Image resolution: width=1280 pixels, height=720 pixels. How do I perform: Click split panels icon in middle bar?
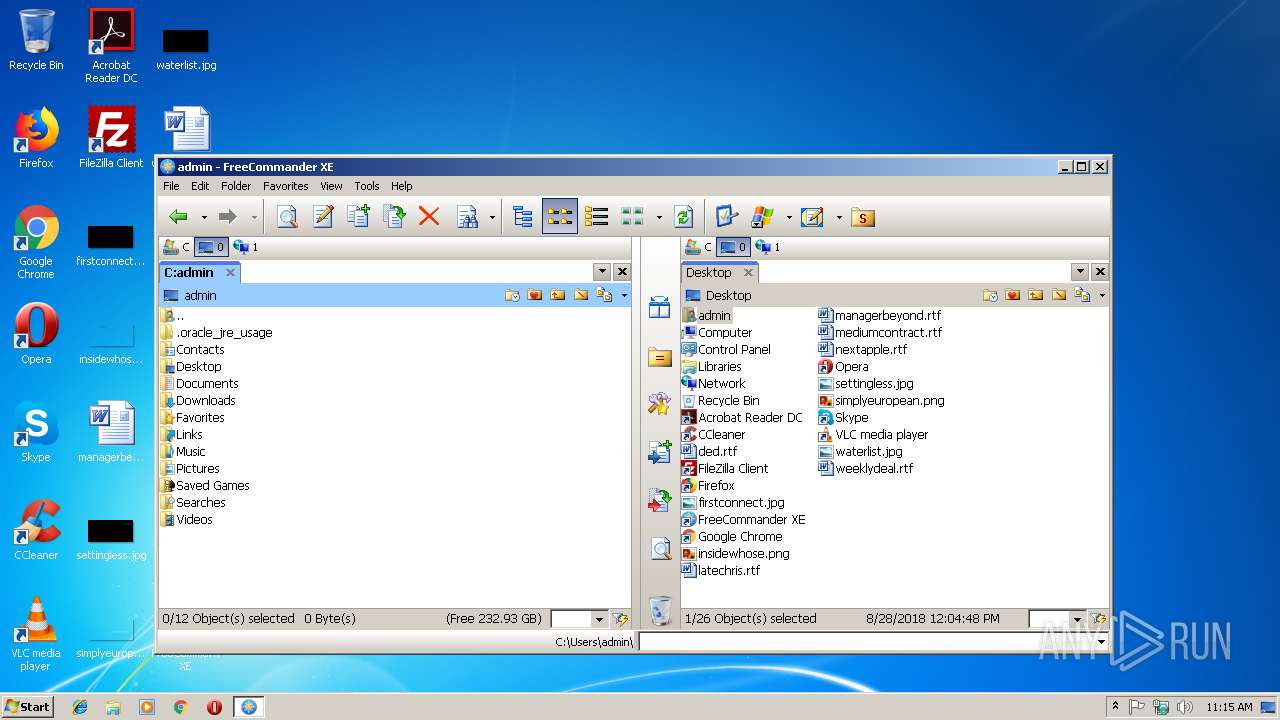[x=660, y=307]
